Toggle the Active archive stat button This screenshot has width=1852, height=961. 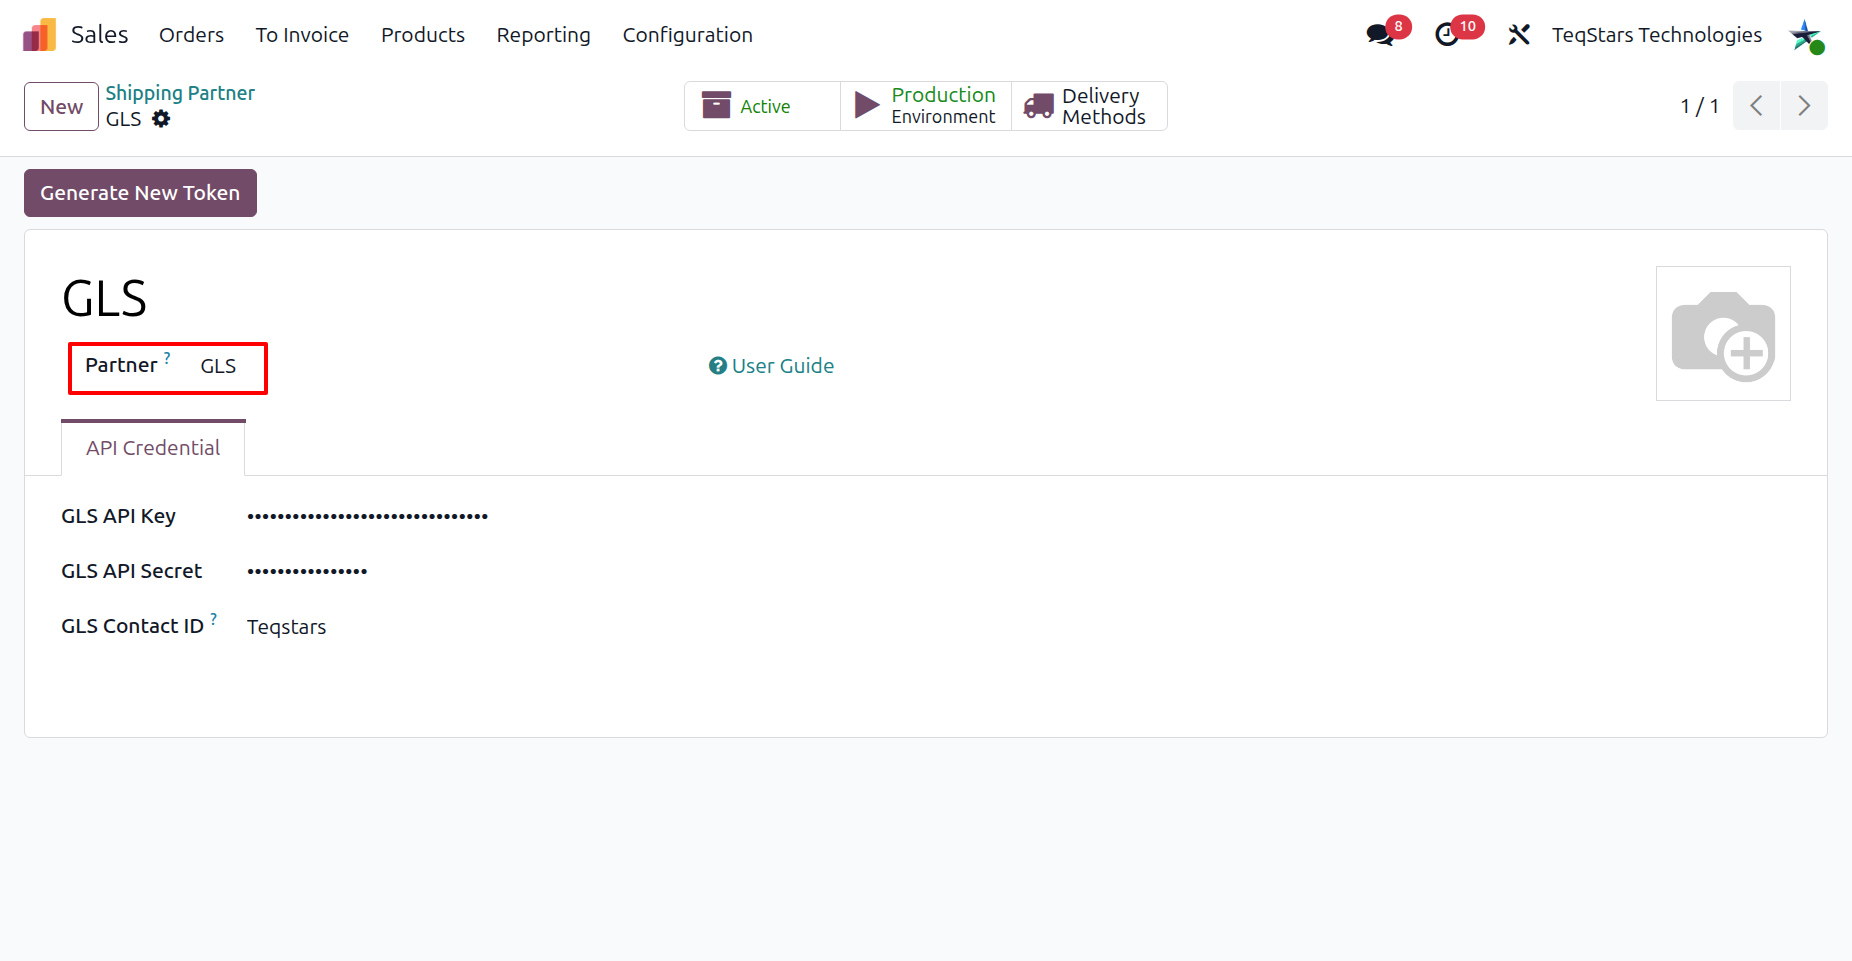[x=762, y=106]
